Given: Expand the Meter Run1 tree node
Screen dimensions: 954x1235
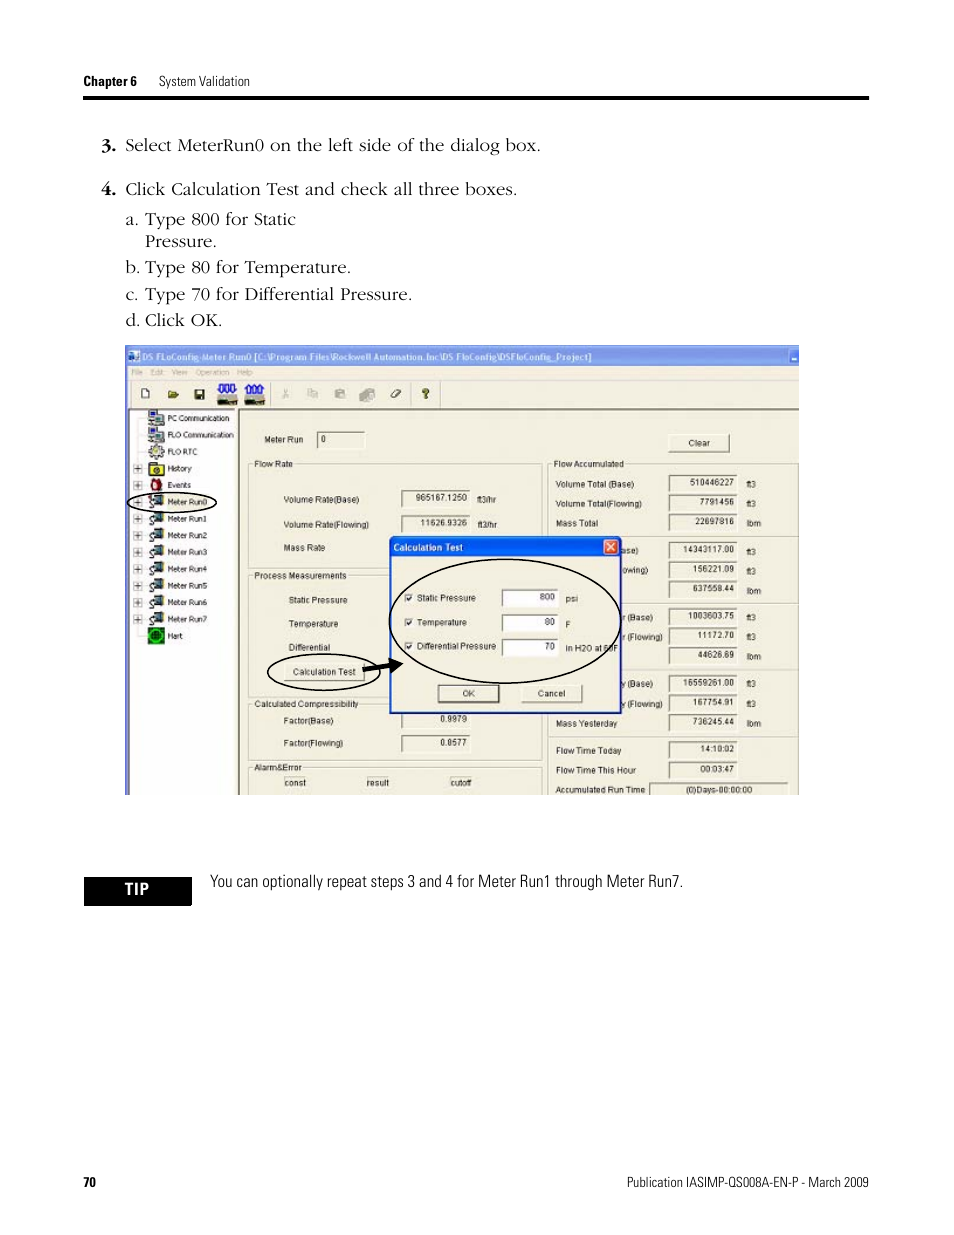Looking at the screenshot, I should click(x=137, y=518).
